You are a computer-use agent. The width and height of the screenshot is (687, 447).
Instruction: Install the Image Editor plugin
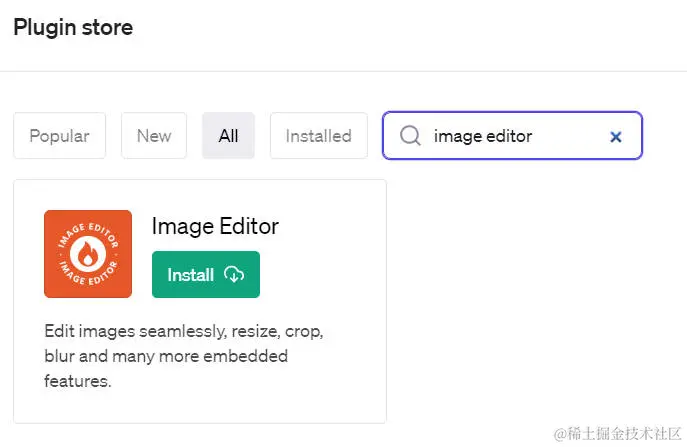click(x=205, y=274)
